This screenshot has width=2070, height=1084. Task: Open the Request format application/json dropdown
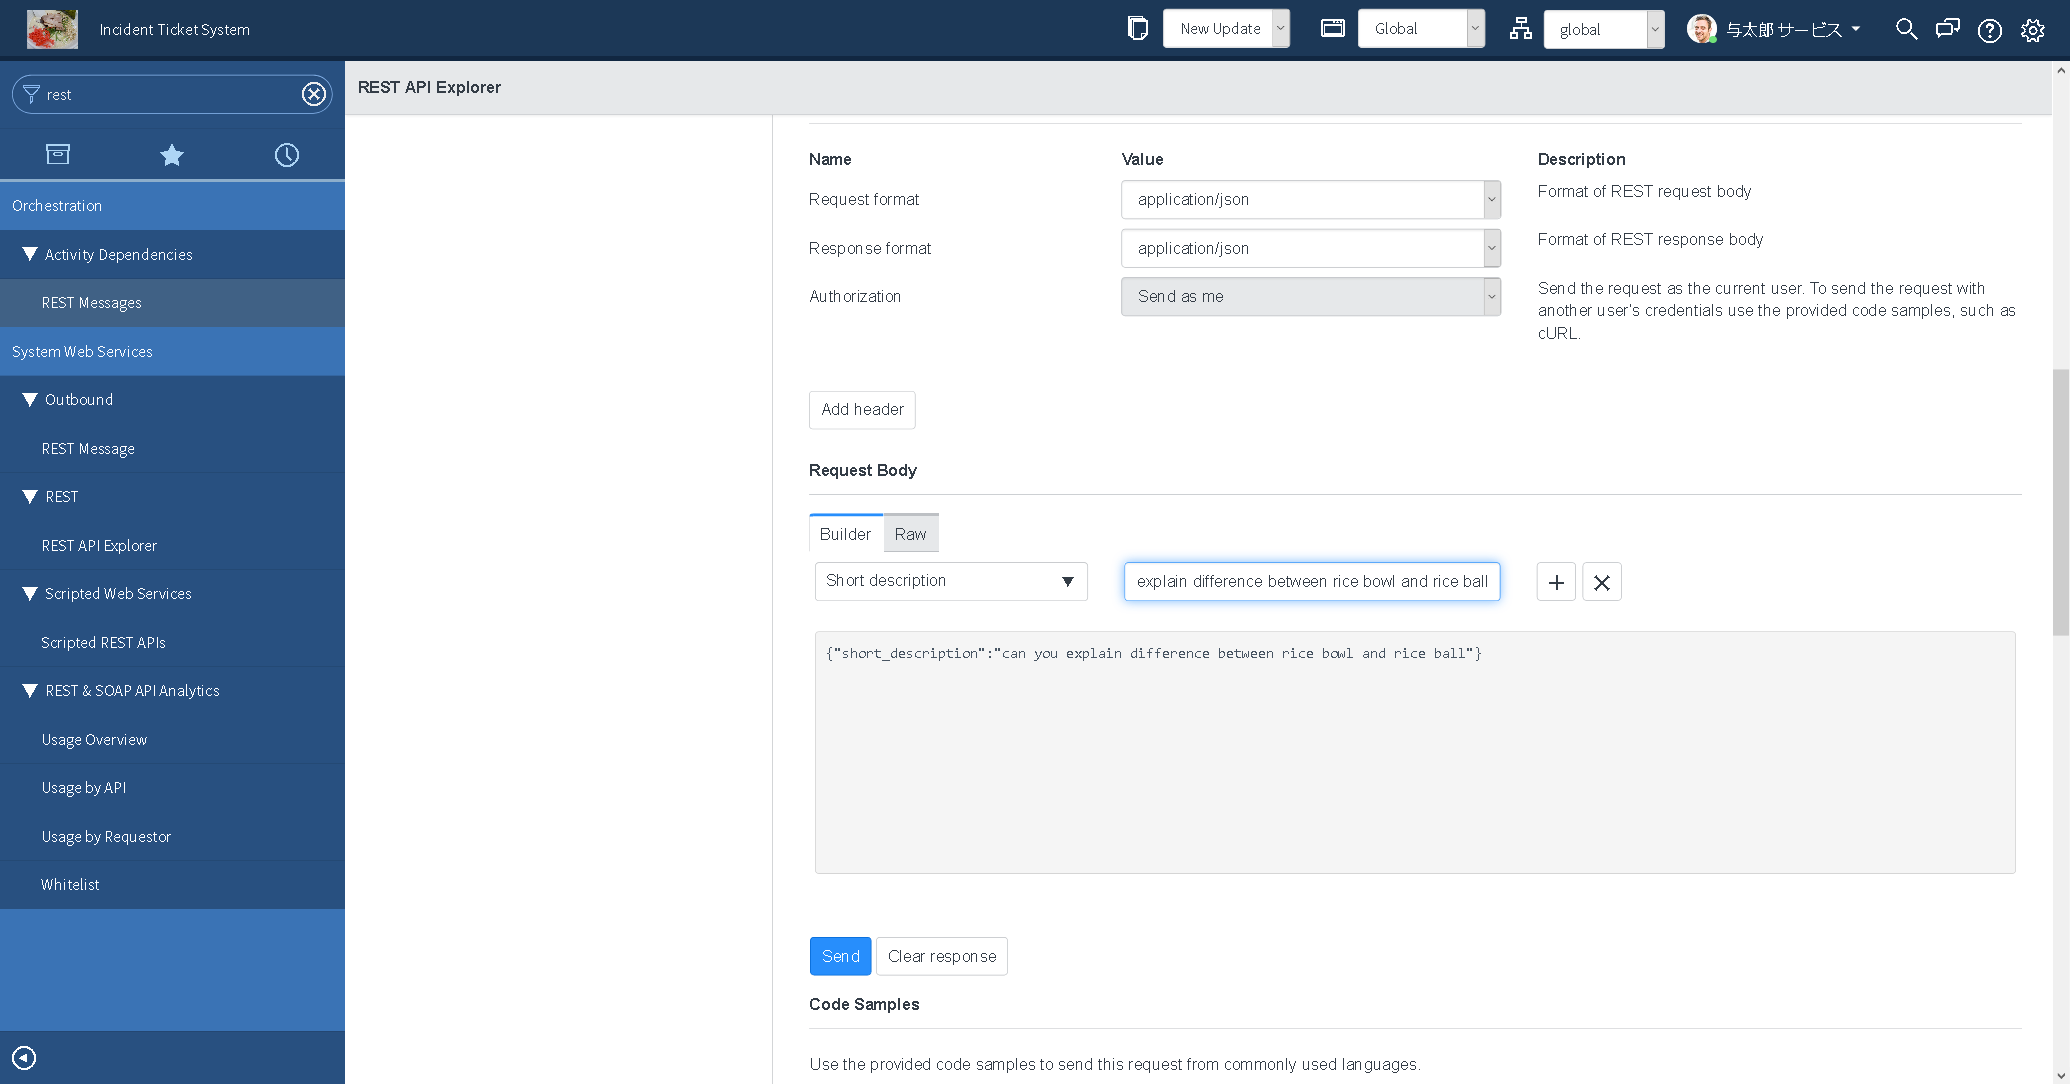pyautogui.click(x=1490, y=199)
